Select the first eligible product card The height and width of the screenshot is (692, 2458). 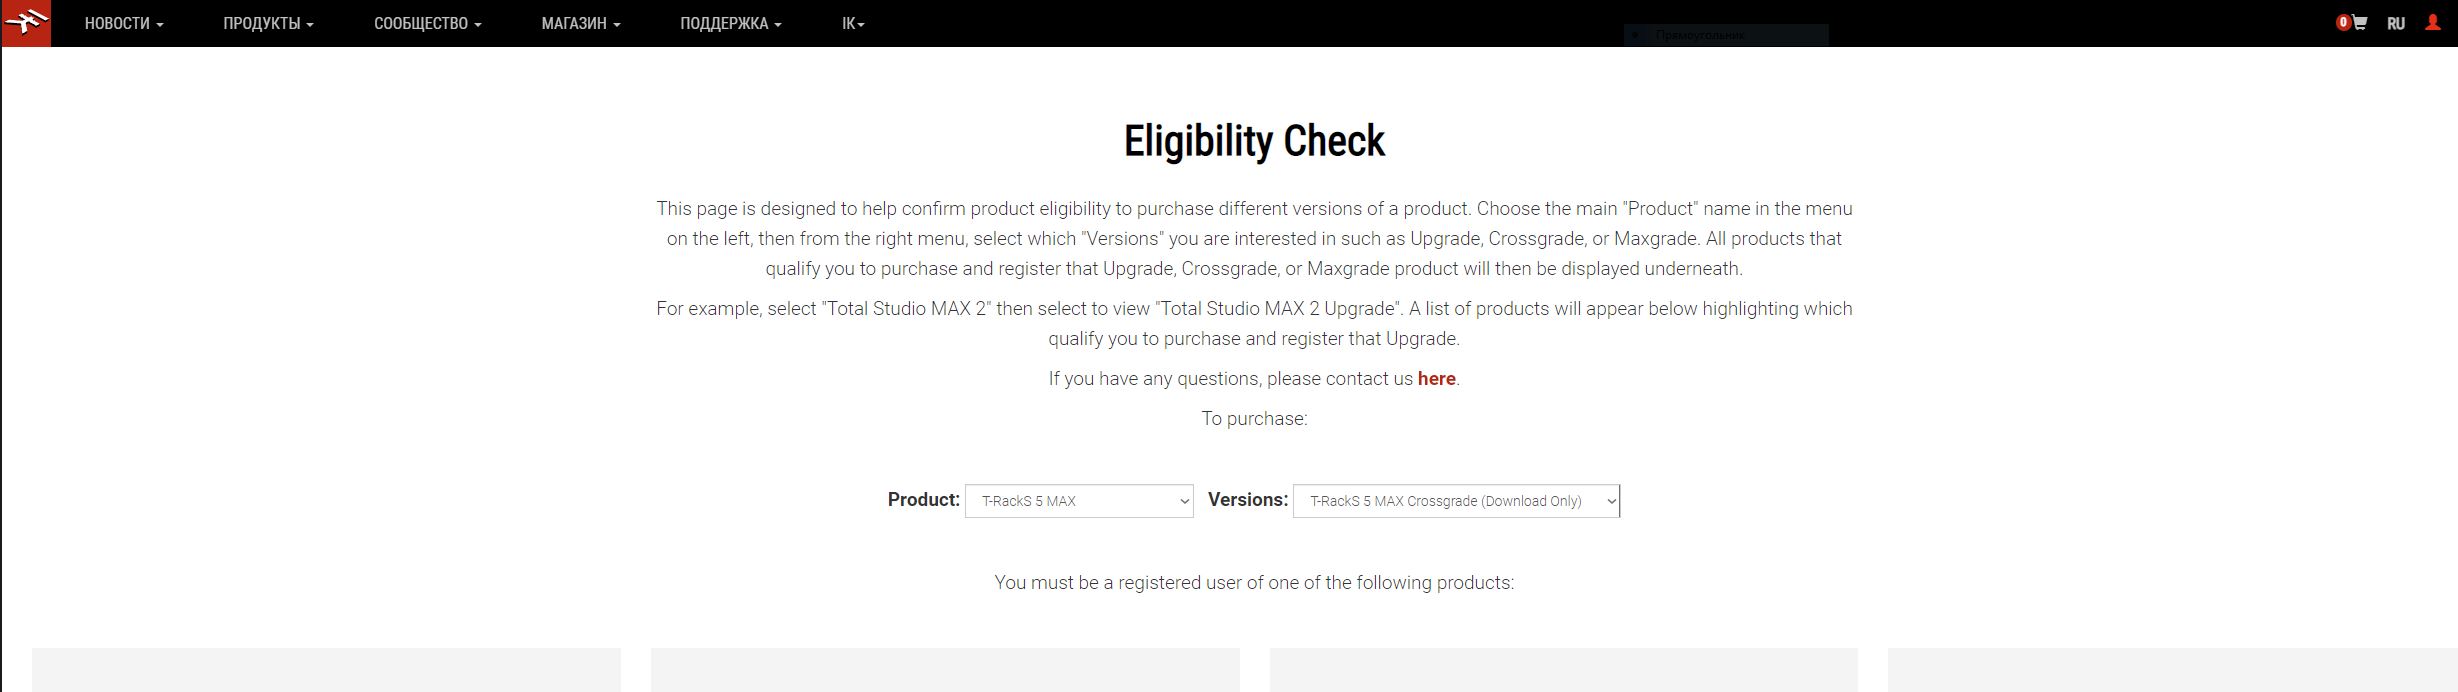click(326, 670)
